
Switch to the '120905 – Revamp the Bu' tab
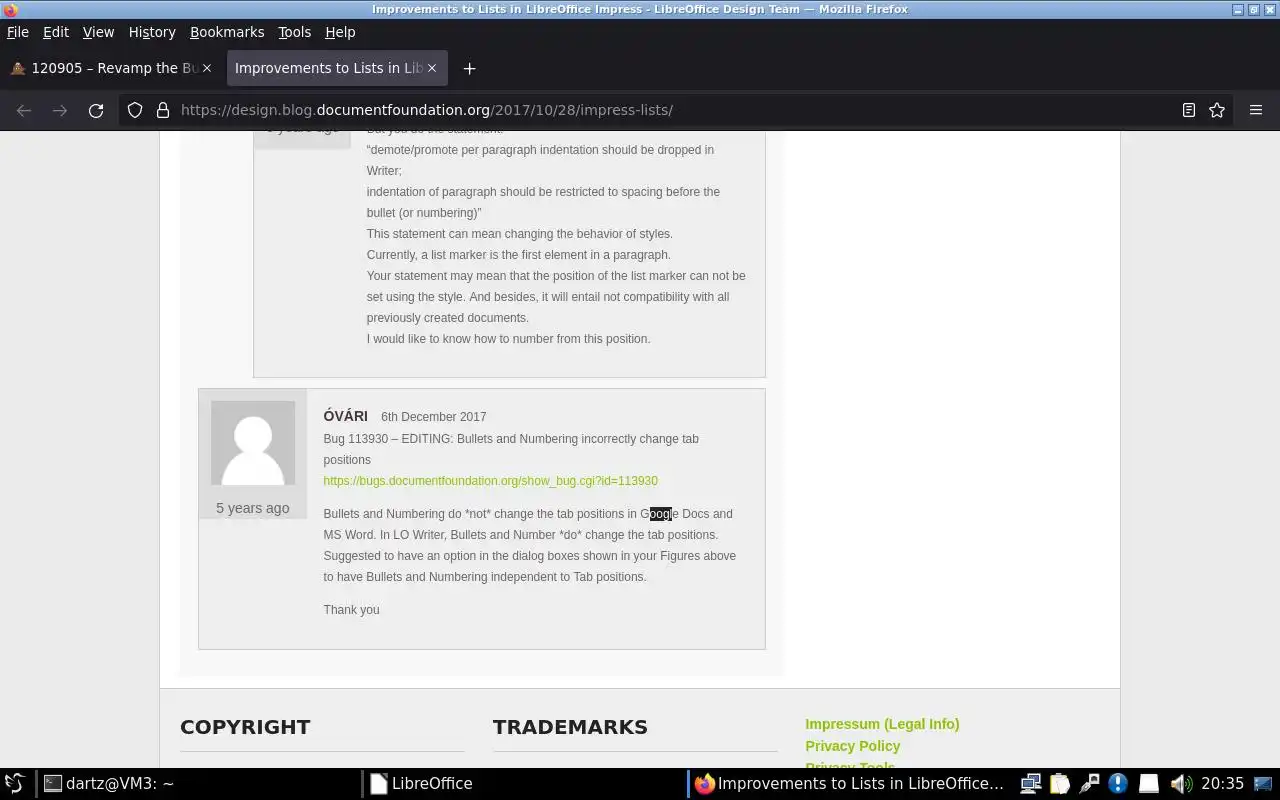110,68
